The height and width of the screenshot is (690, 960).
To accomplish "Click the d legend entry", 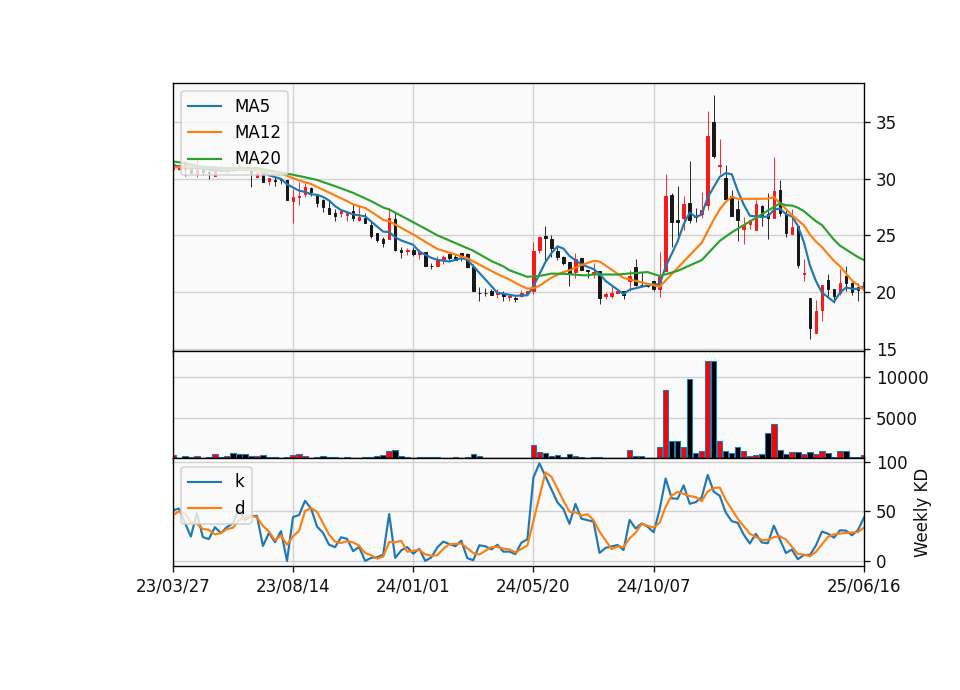I will click(x=239, y=508).
